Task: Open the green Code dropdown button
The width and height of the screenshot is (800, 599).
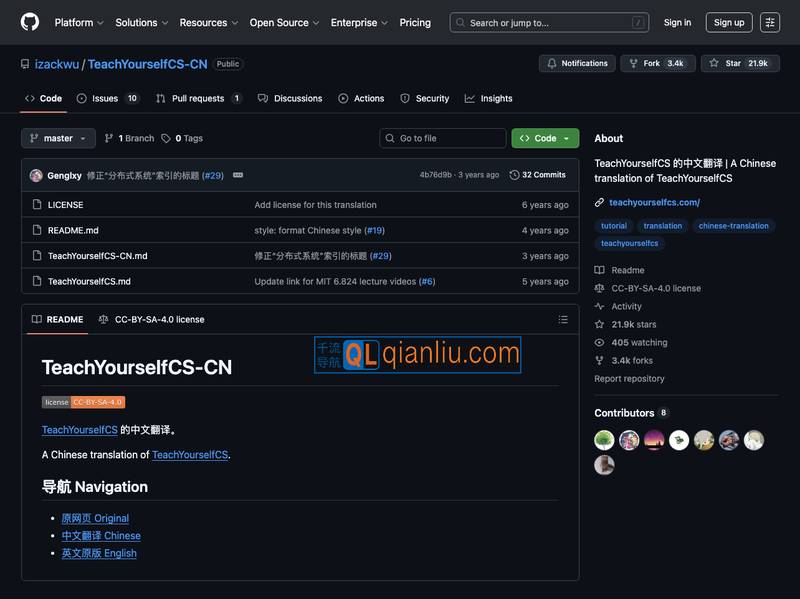Action: pos(545,138)
